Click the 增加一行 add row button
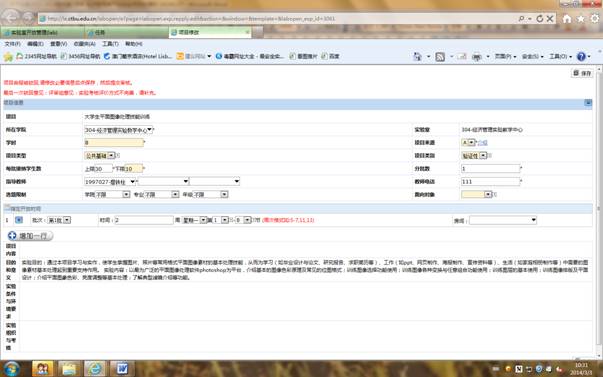 pos(30,236)
